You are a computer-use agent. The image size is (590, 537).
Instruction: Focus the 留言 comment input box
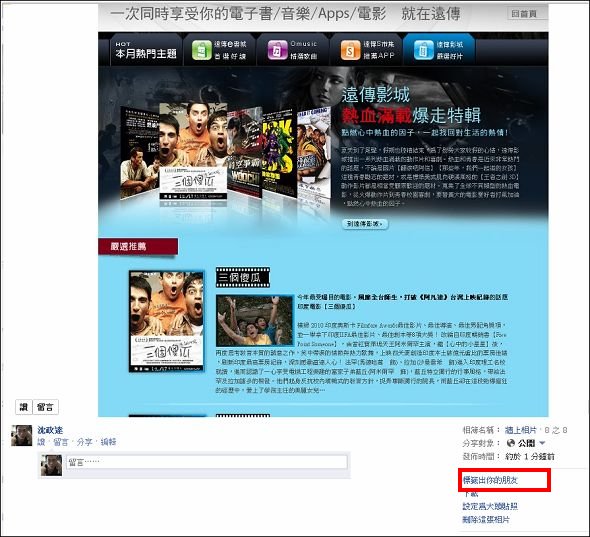(207, 462)
